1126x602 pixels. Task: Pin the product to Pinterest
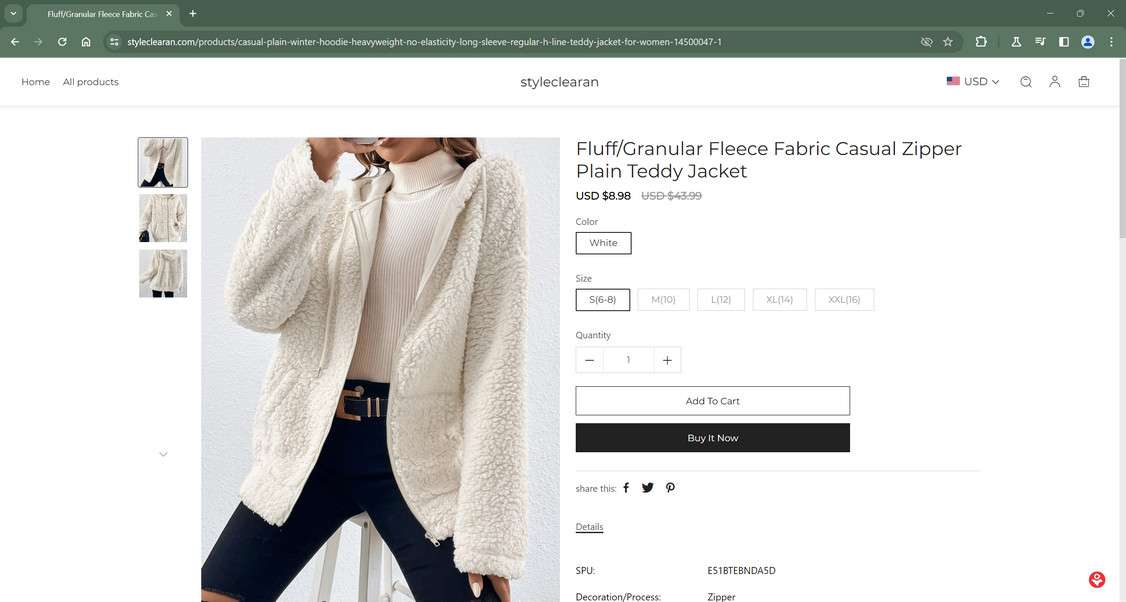[670, 488]
